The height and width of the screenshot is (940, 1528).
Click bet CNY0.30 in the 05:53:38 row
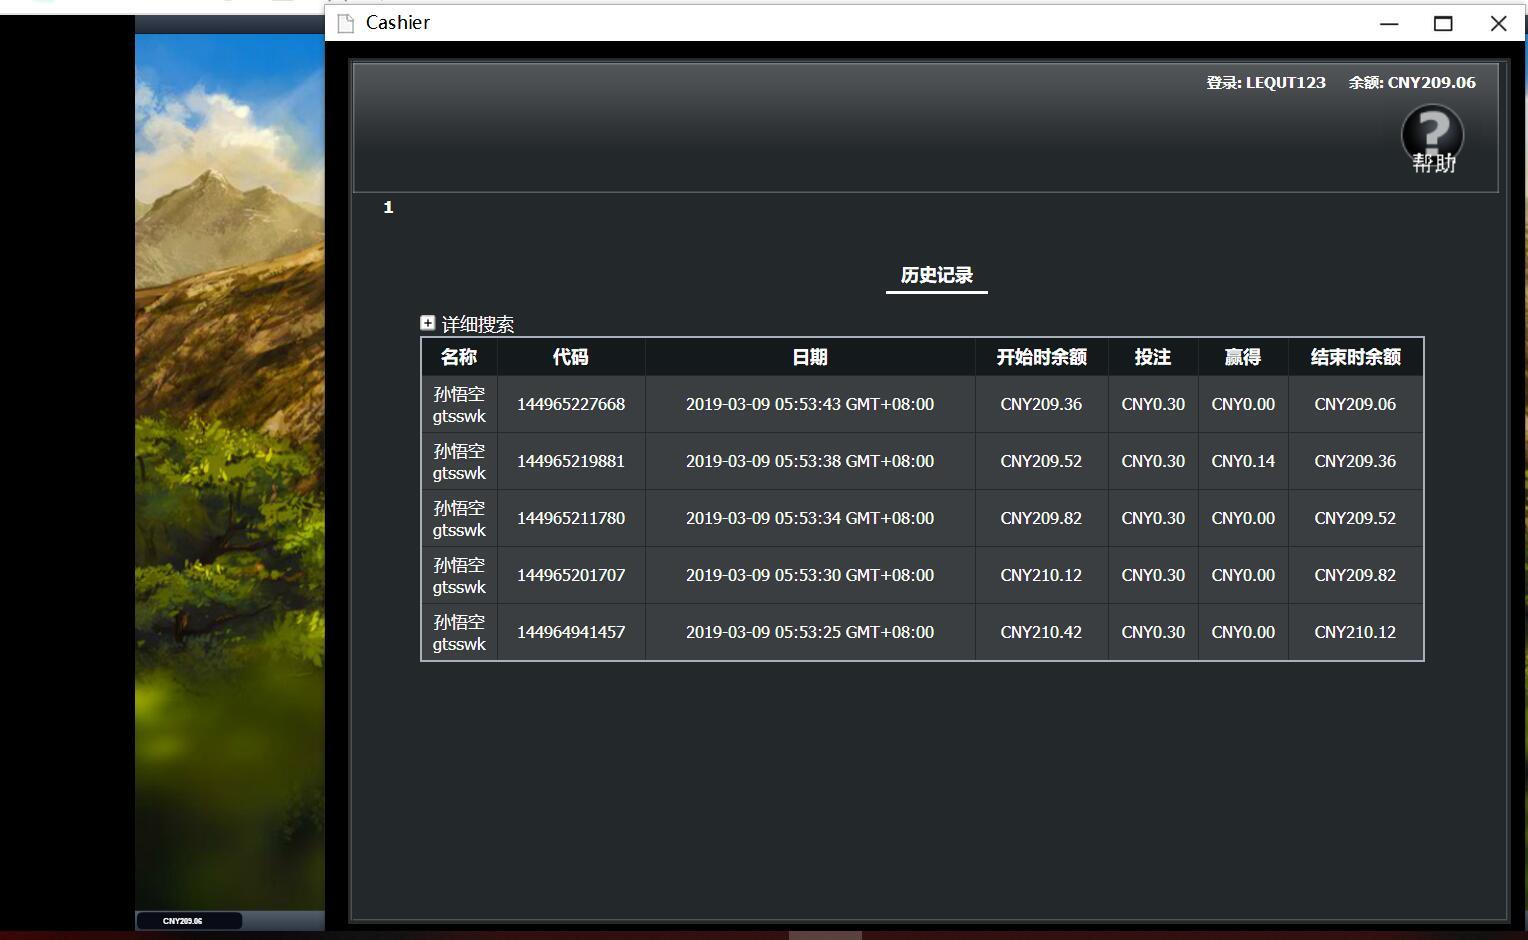coord(1153,461)
